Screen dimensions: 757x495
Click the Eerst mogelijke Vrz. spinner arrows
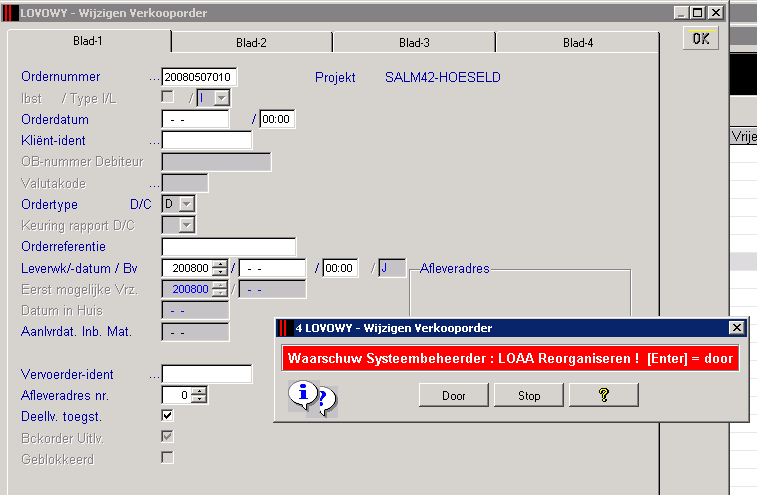220,289
